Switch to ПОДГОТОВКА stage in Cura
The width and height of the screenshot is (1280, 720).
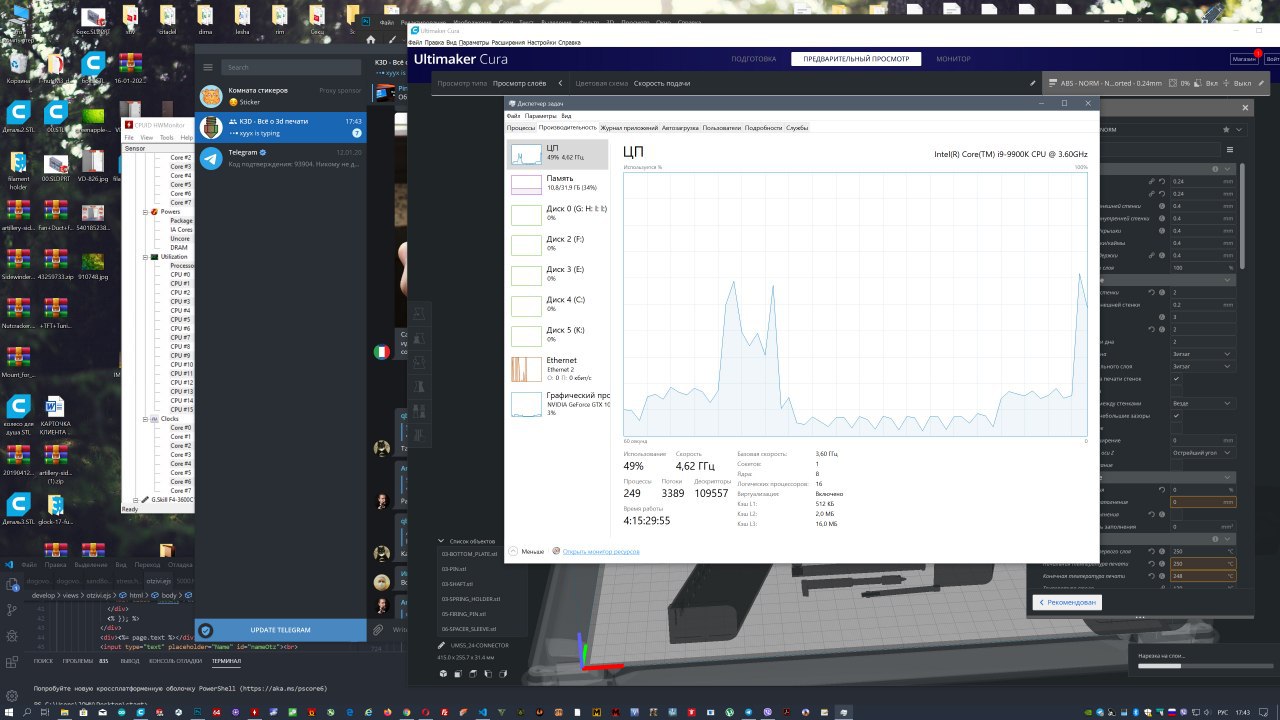[x=753, y=59]
